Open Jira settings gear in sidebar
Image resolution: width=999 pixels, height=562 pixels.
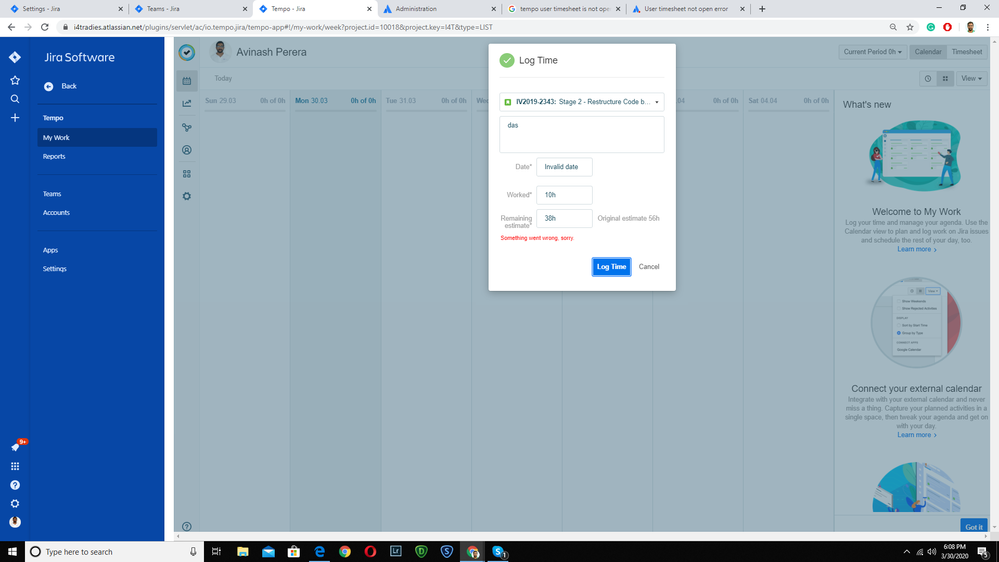point(15,503)
